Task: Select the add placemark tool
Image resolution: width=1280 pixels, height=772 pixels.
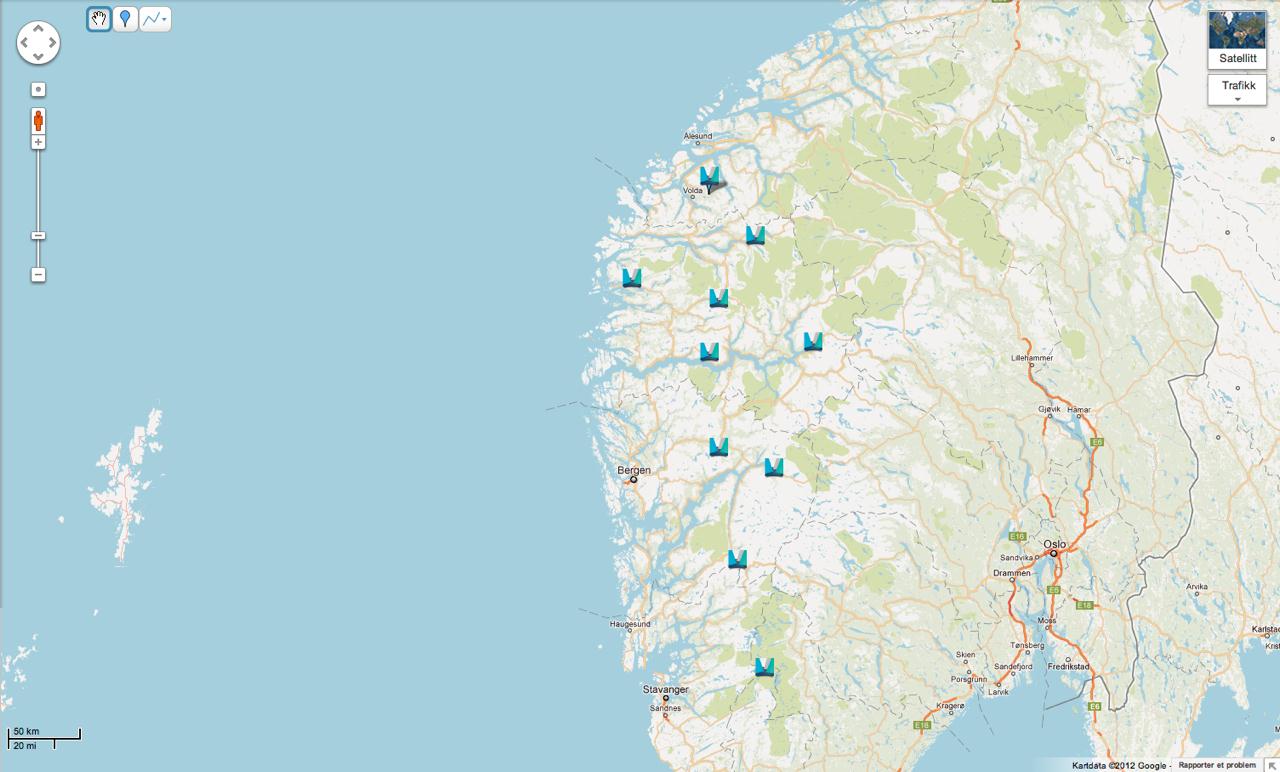Action: [125, 19]
